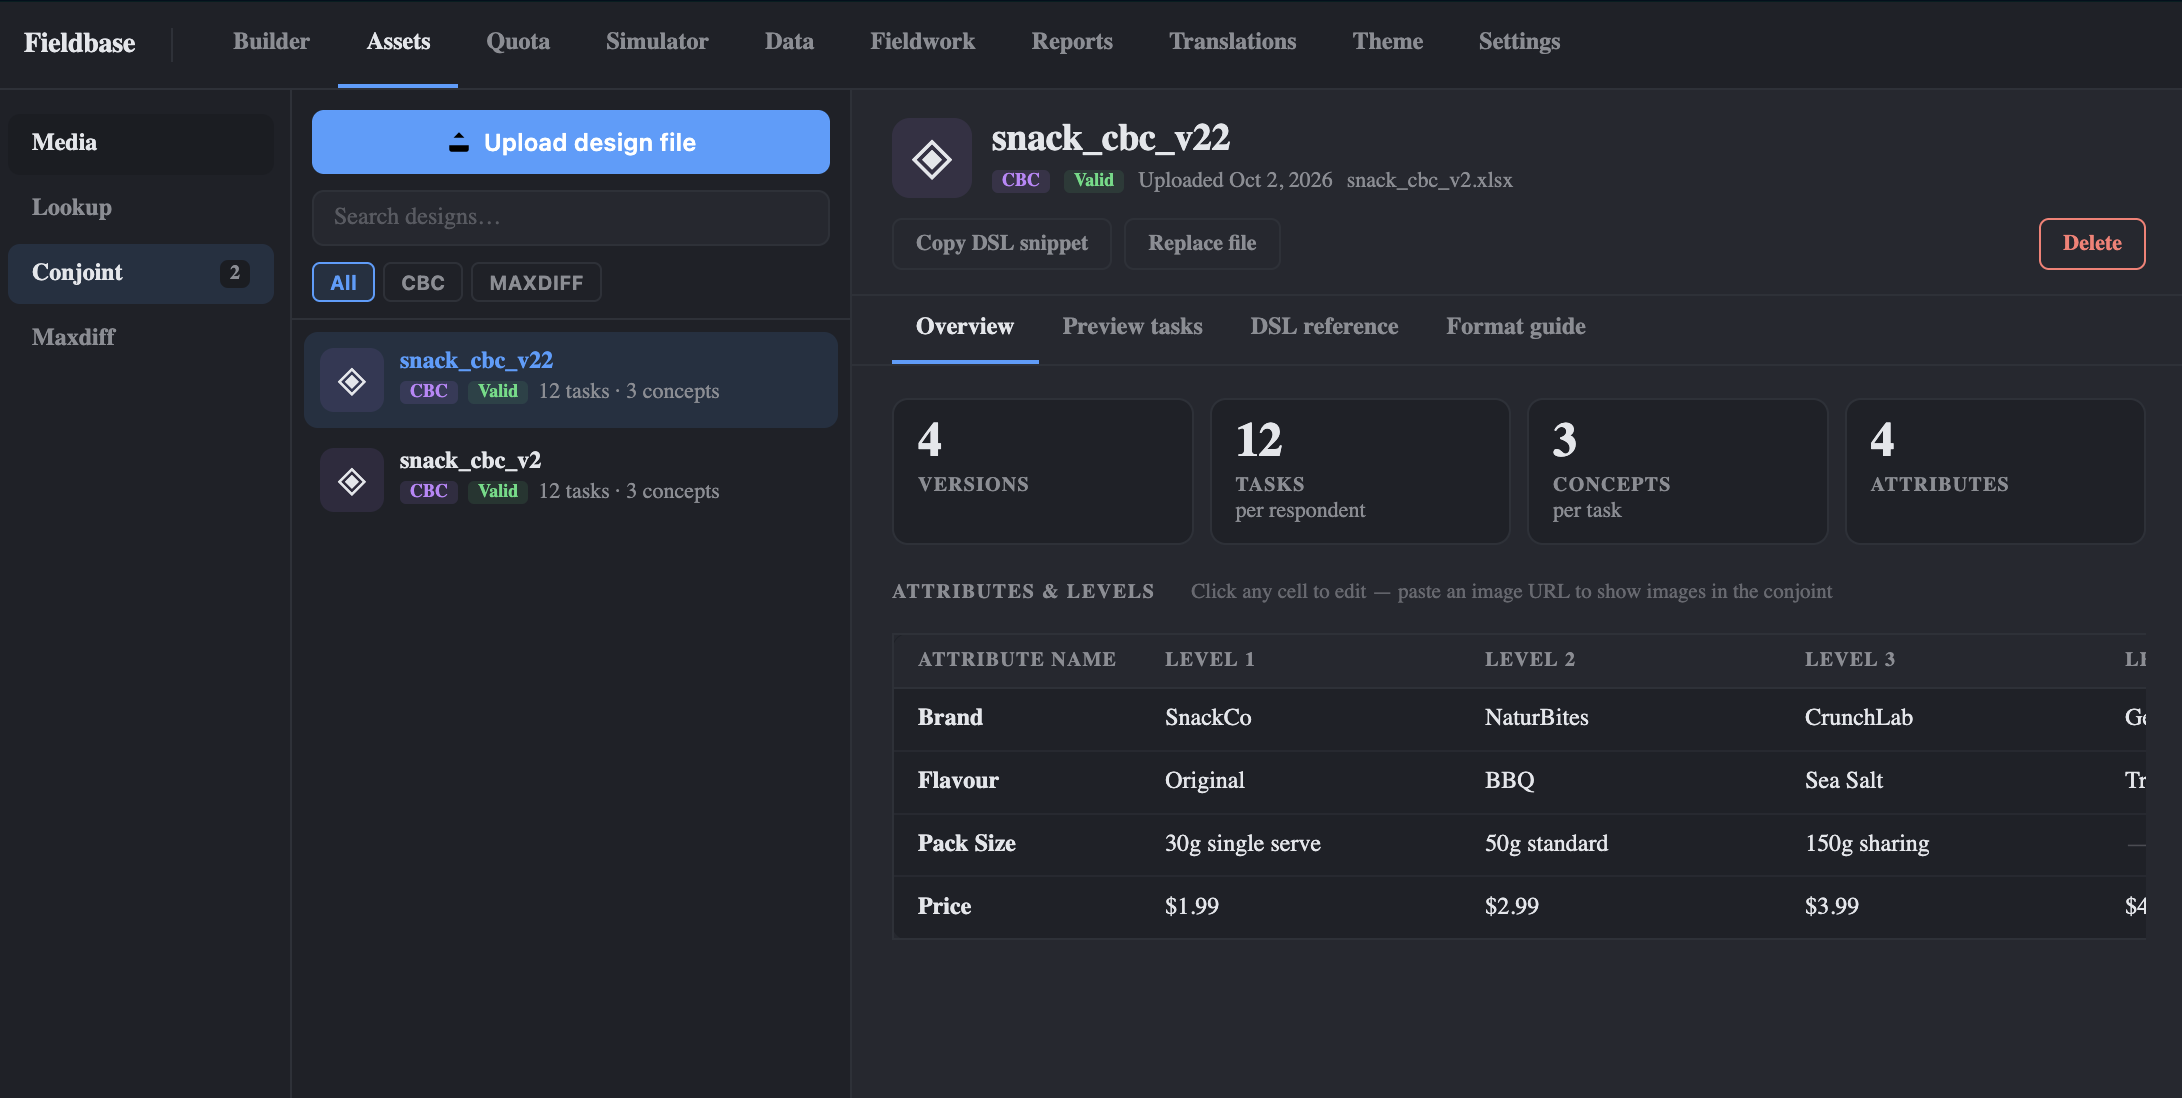Screen dimensions: 2182x1098
Task: Select Lookup in the sidebar
Action: click(141, 207)
